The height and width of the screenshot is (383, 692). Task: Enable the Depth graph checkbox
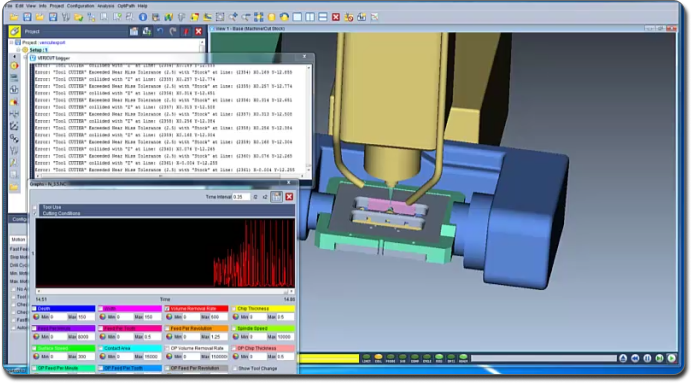(x=34, y=308)
